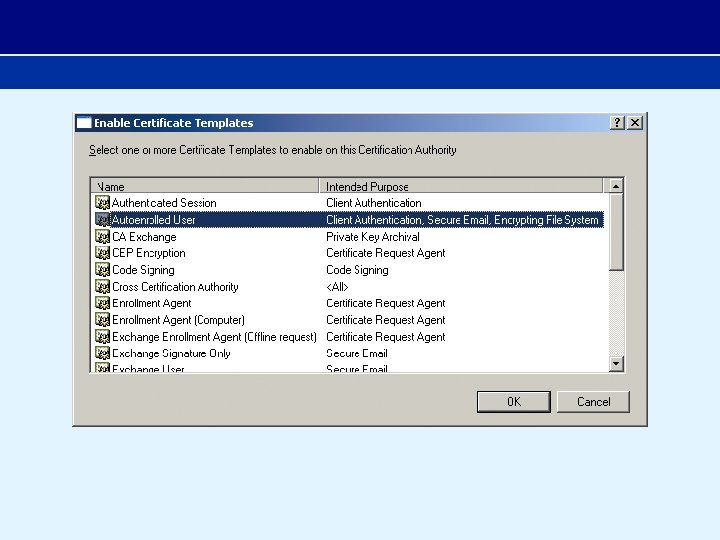Select the CA Exchange template name

pos(144,237)
